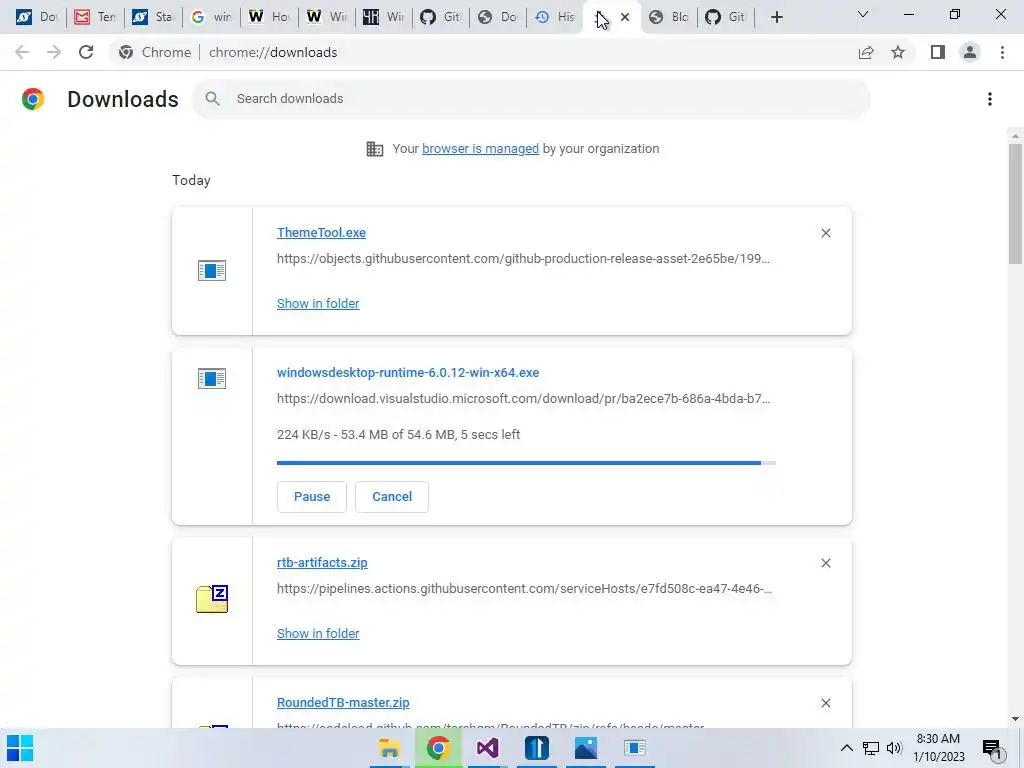Click the Chrome logo beside Downloads
This screenshot has height=768, width=1024.
click(33, 99)
